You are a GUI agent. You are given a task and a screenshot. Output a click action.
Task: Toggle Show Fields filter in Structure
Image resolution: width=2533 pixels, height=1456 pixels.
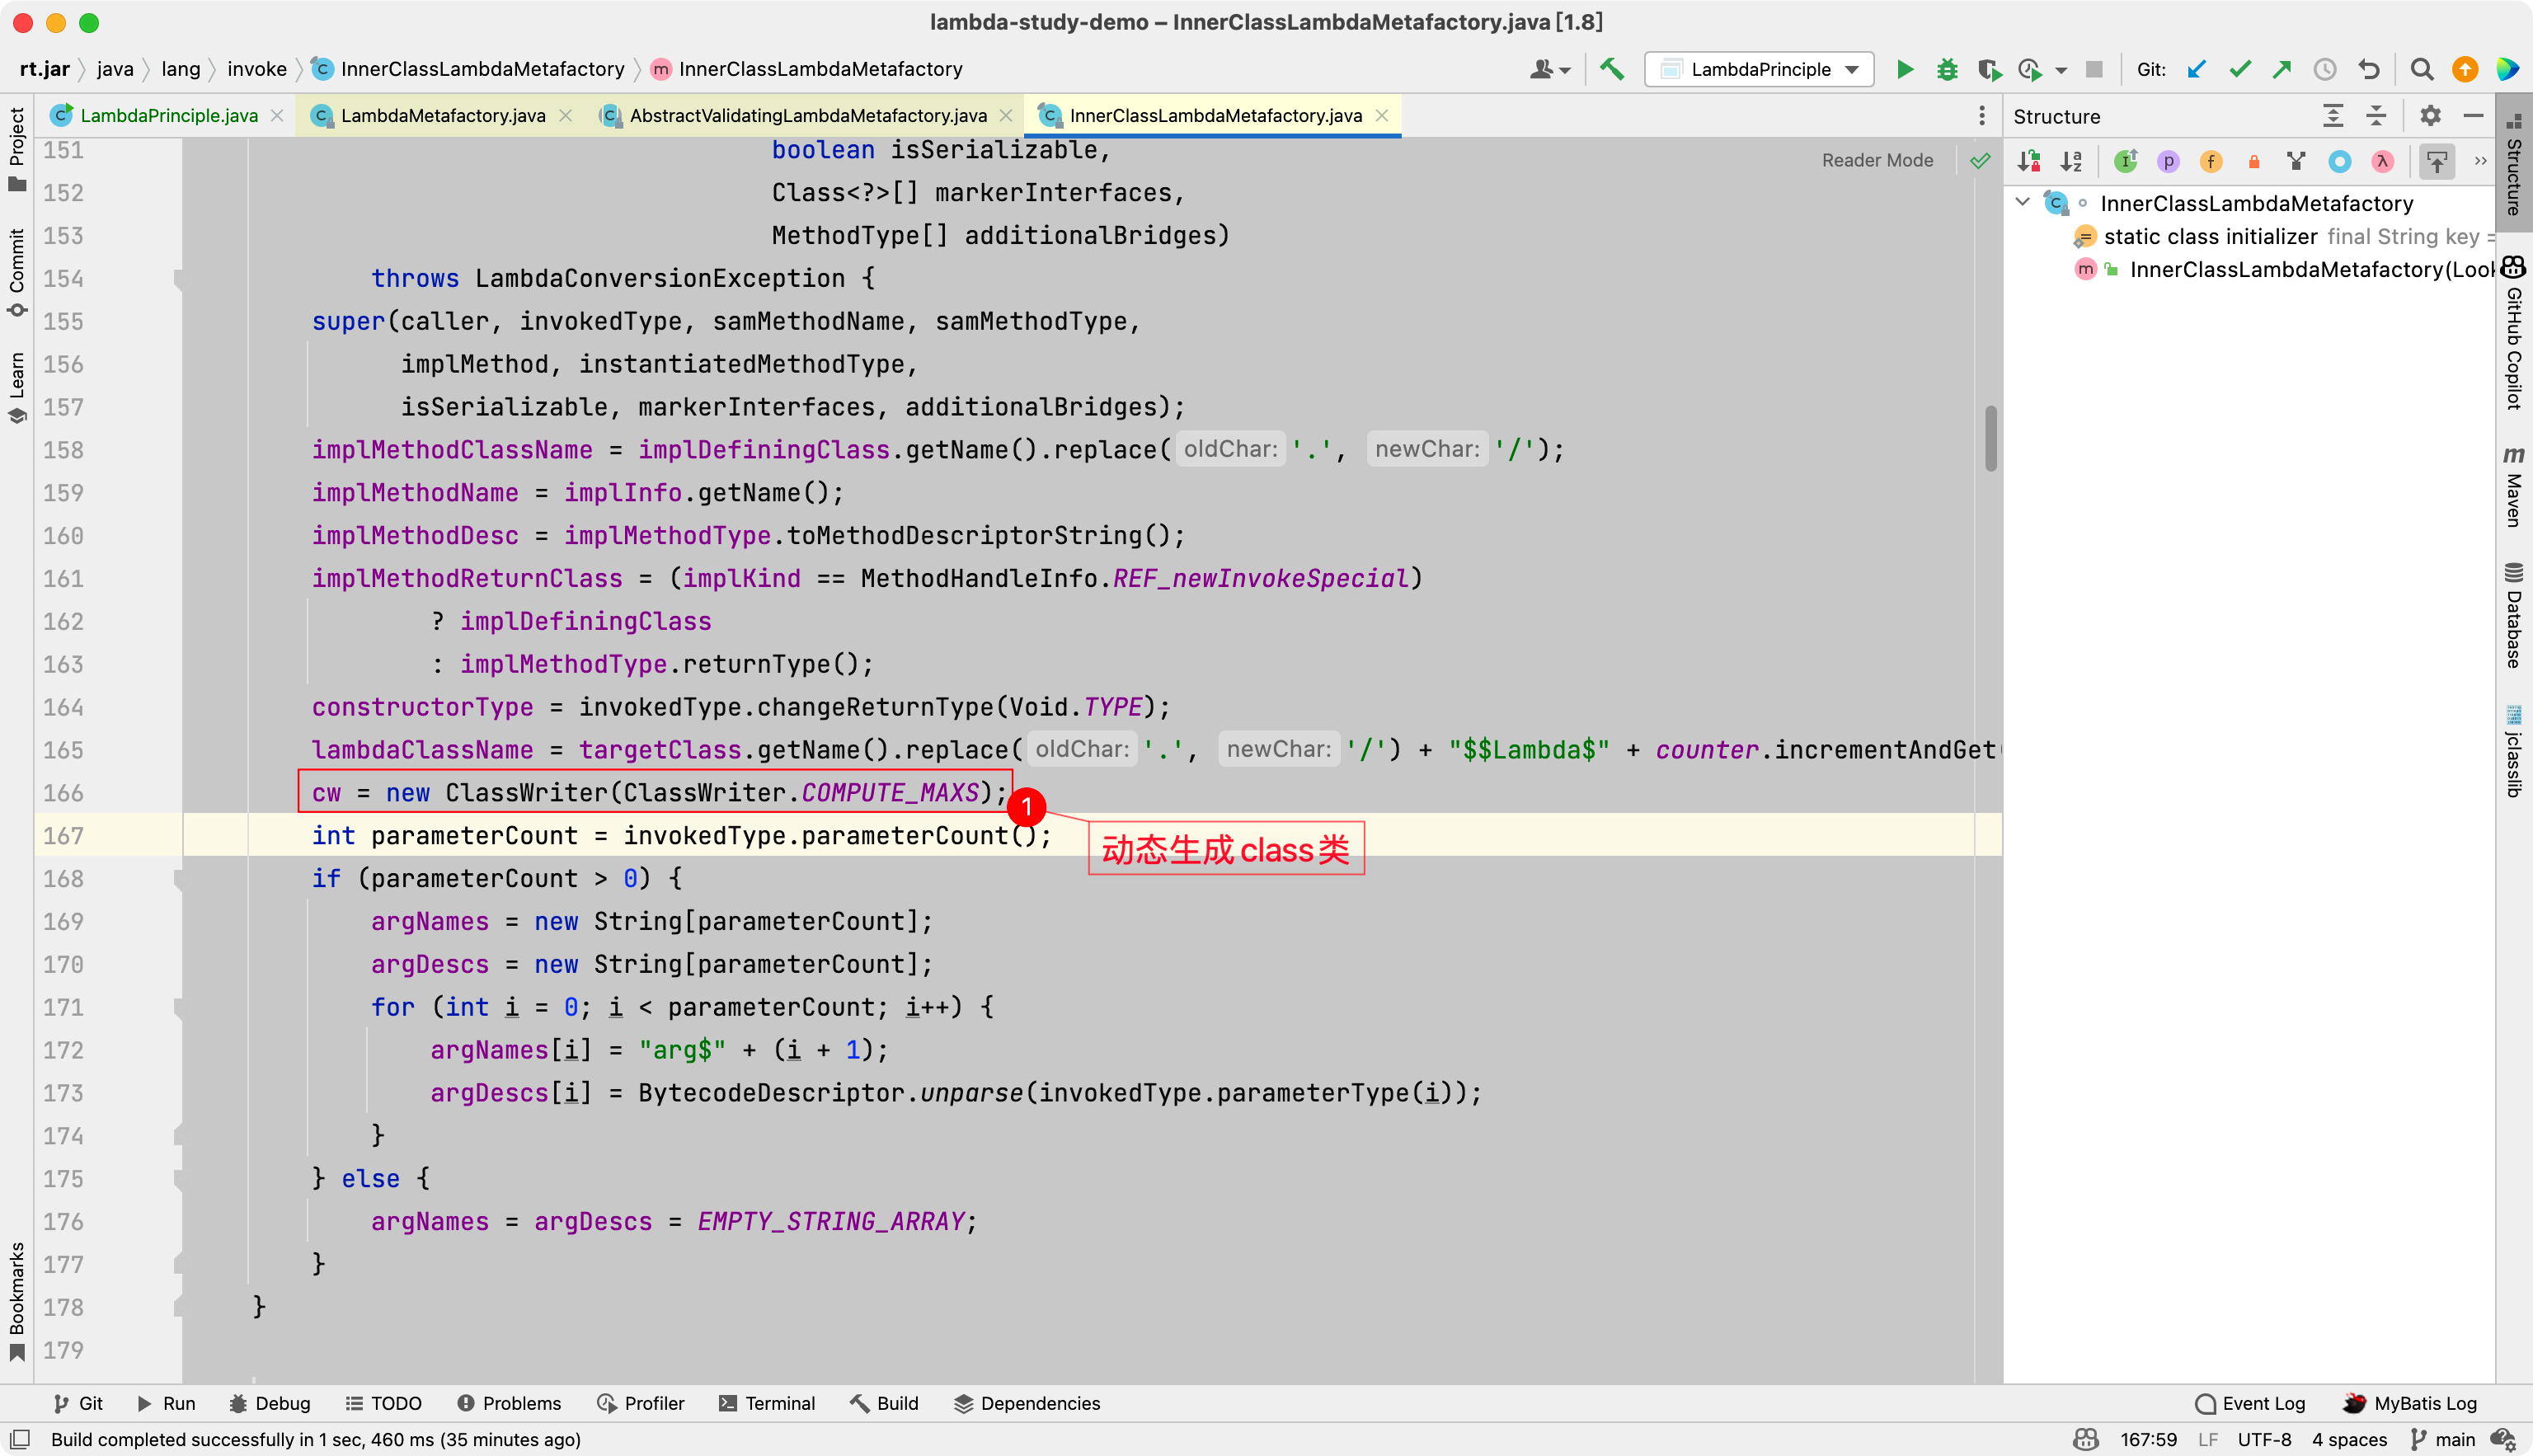(x=2211, y=161)
